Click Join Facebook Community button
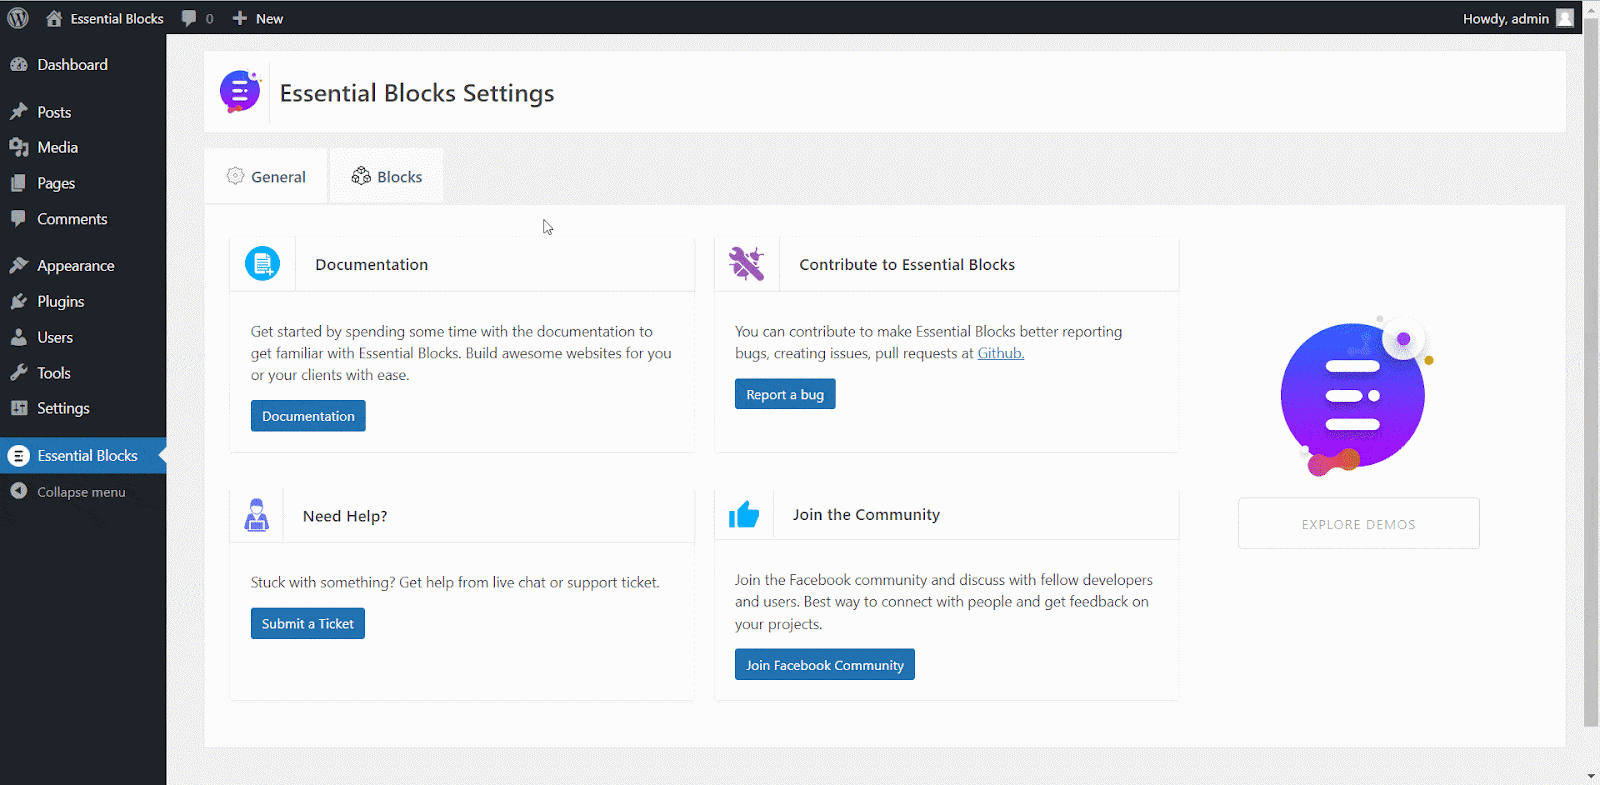 point(825,665)
